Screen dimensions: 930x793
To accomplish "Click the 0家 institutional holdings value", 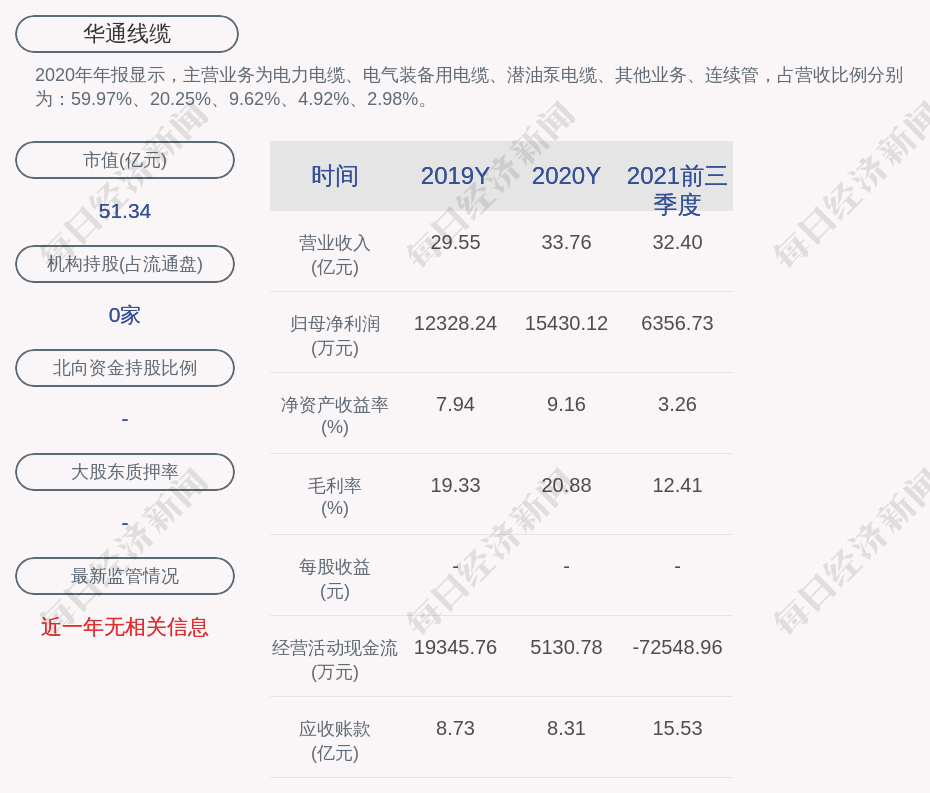I will click(x=125, y=315).
